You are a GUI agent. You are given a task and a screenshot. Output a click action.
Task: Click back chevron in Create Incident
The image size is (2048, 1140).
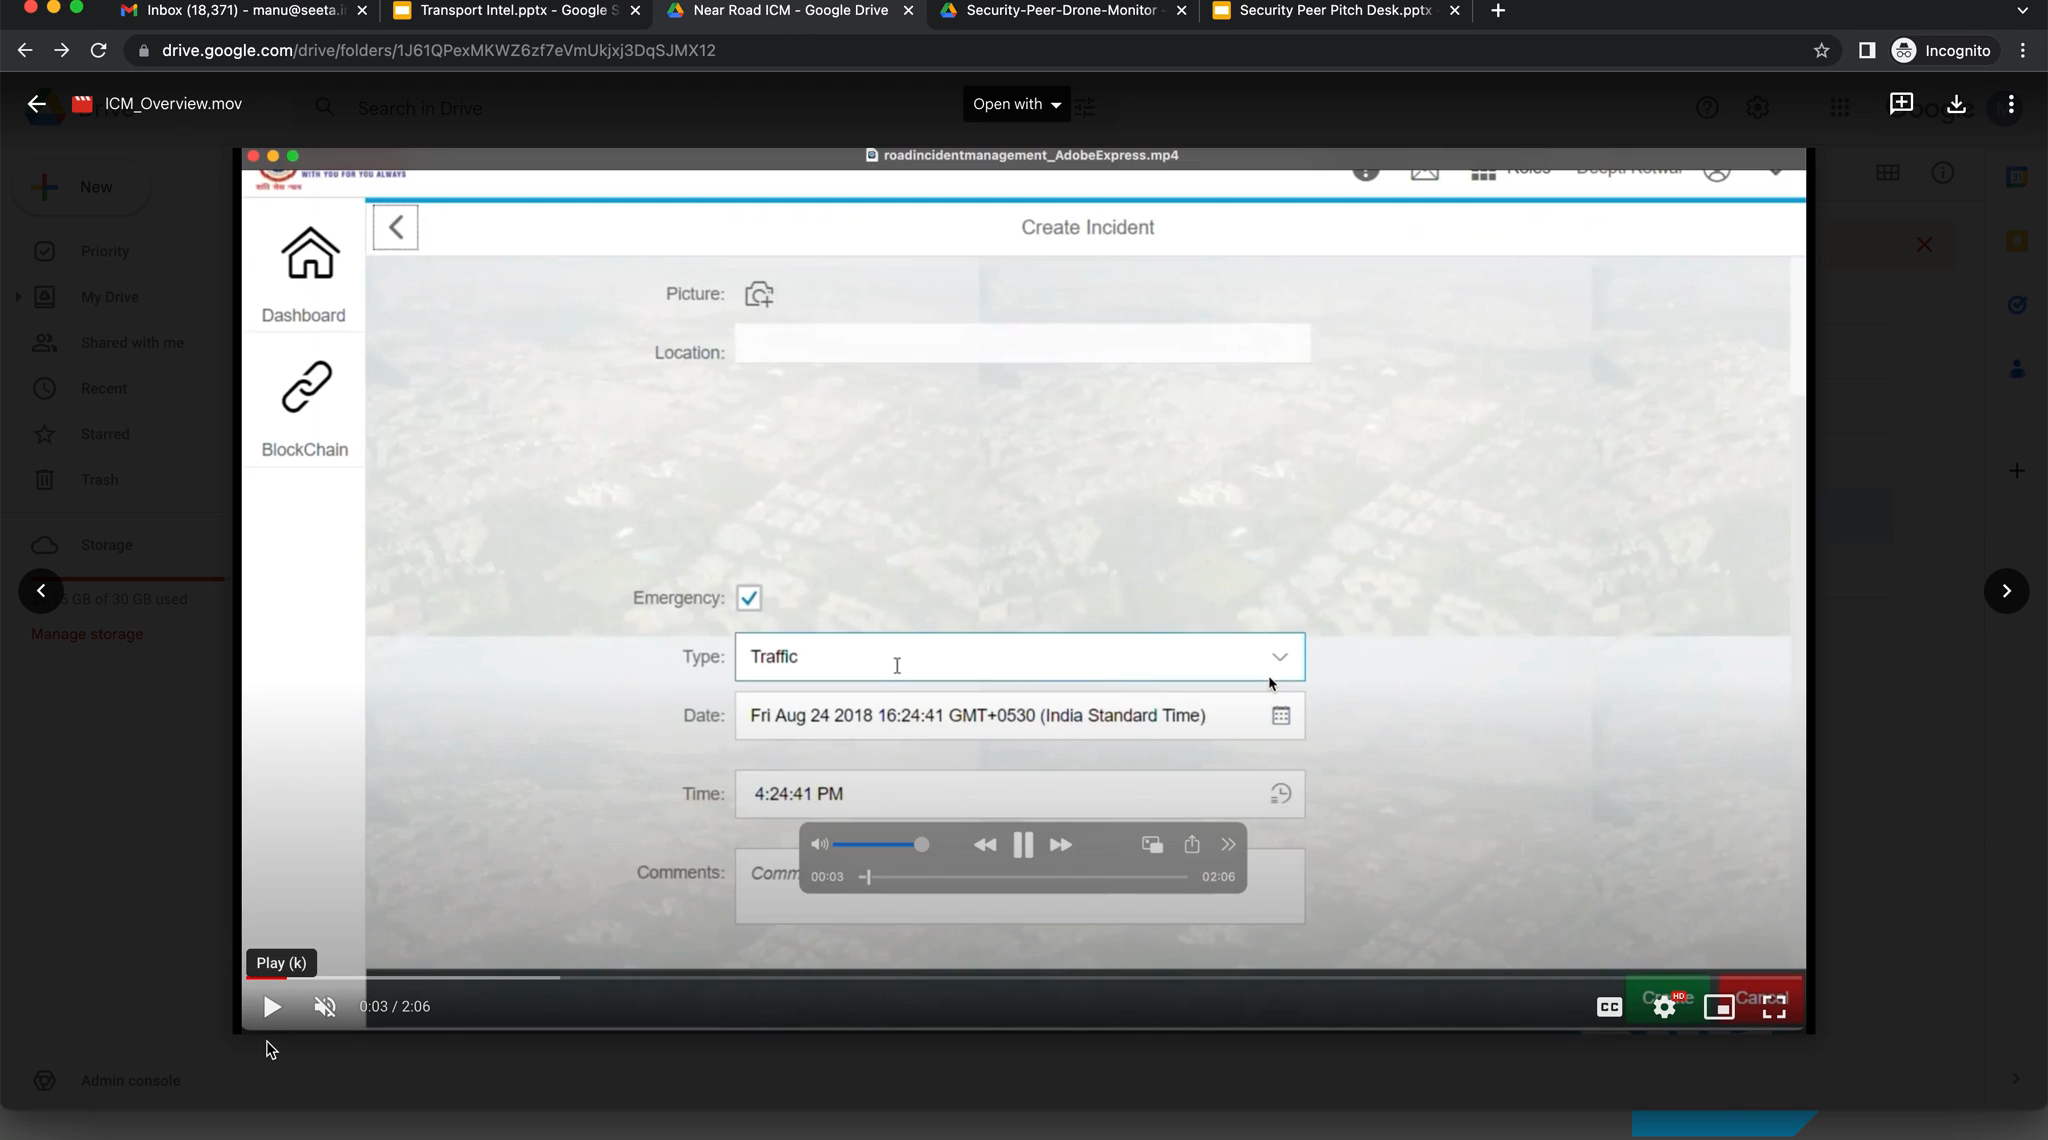point(396,227)
